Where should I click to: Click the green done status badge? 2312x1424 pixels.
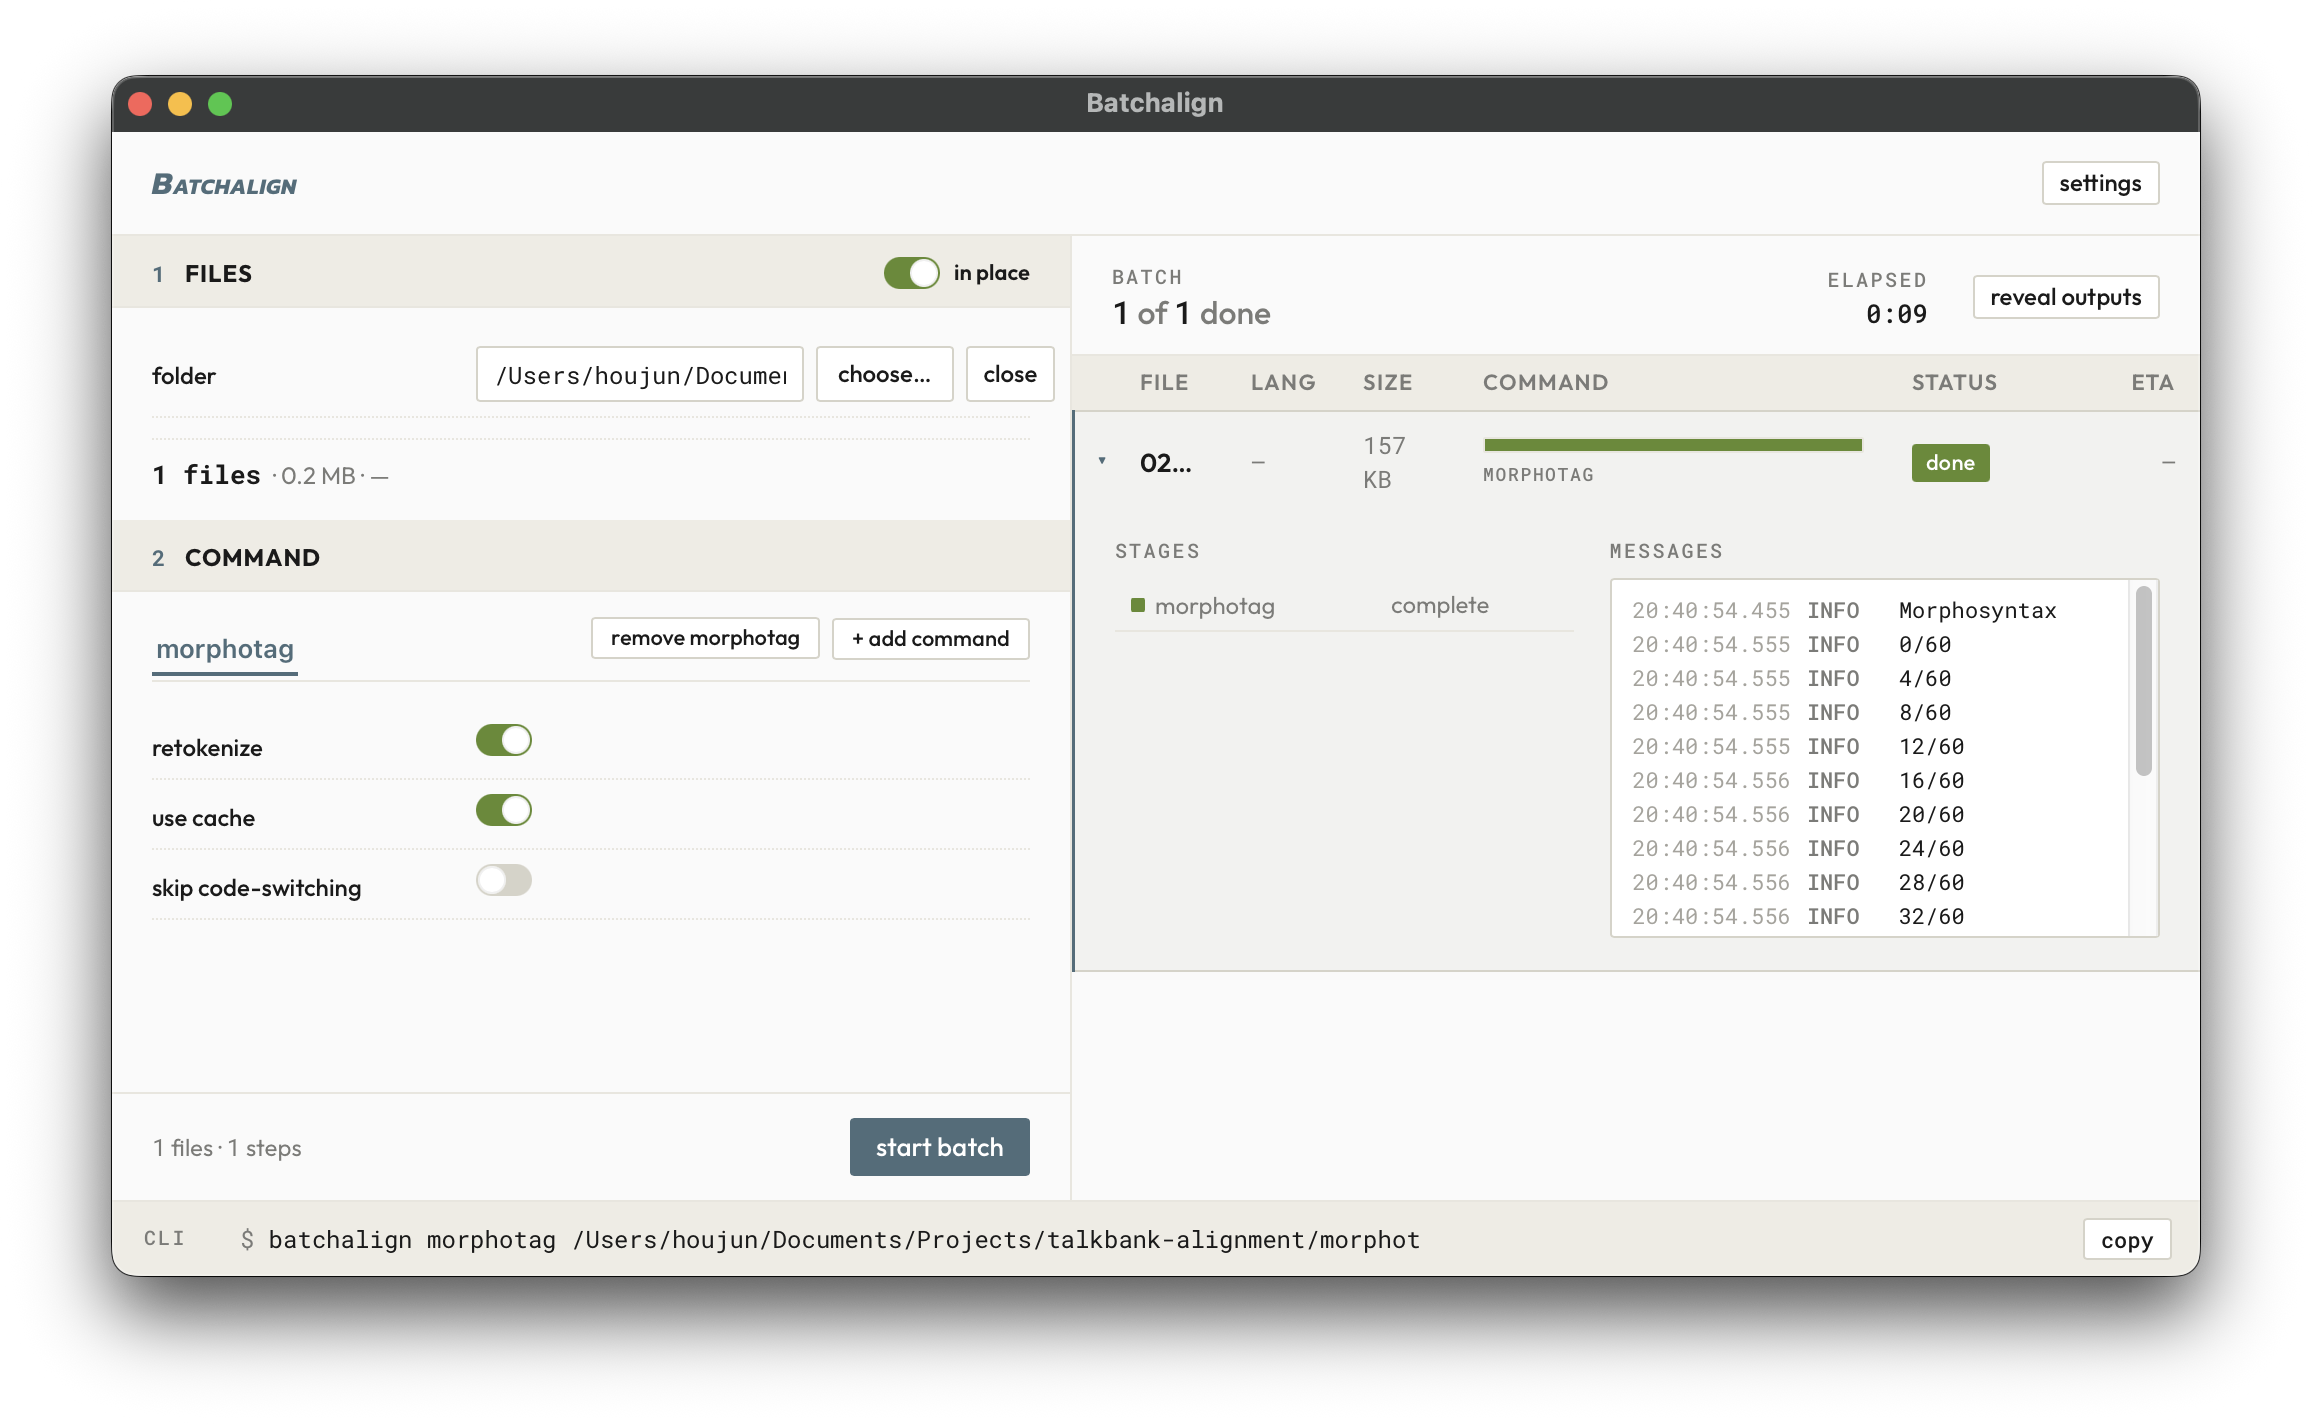[x=1950, y=463]
